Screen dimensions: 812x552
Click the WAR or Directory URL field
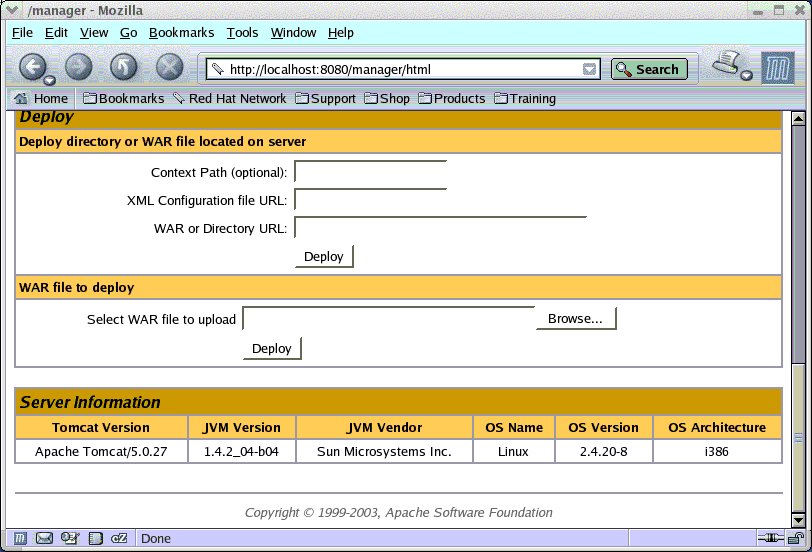pos(440,227)
